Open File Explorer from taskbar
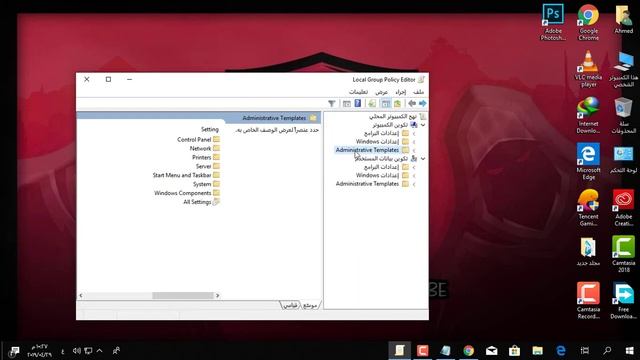Viewport: 640px width, 360px height. pos(538,351)
